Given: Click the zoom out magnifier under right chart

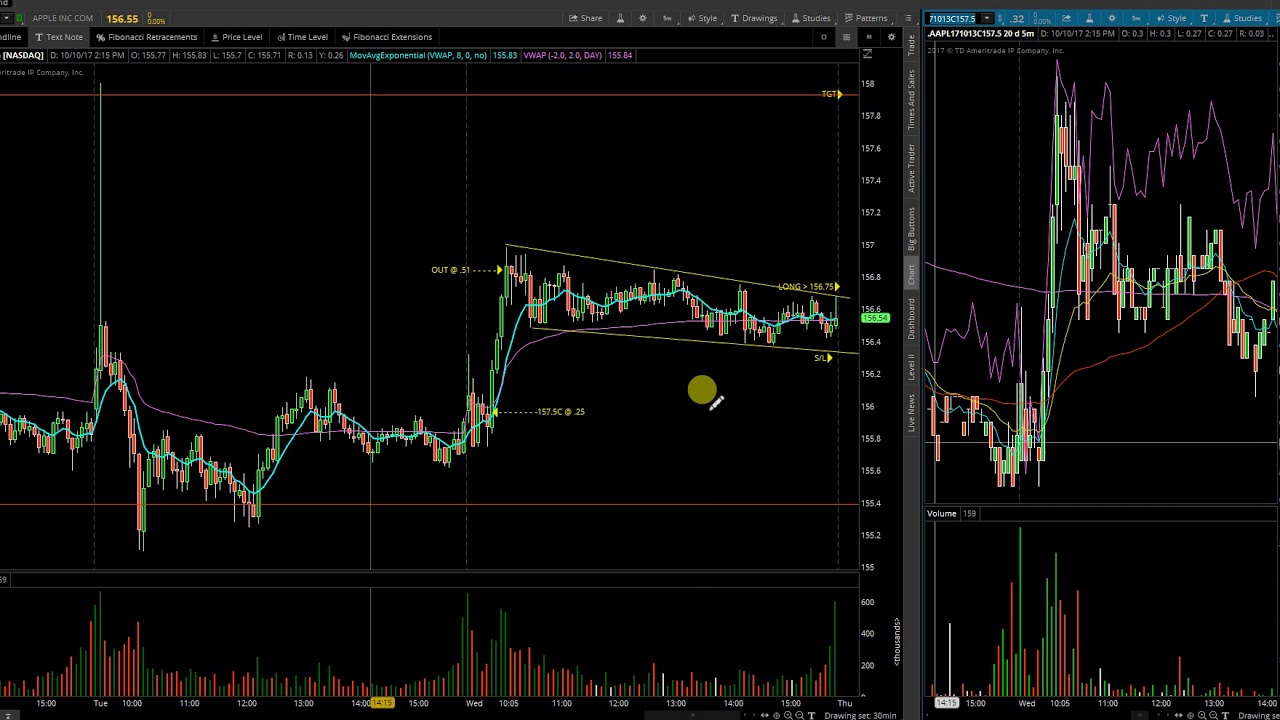Looking at the screenshot, I should (x=1213, y=715).
